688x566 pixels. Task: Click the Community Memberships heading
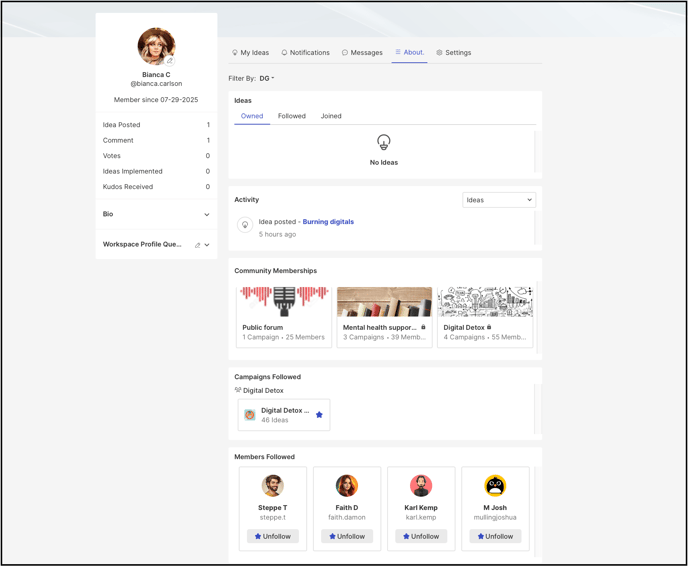coord(276,271)
